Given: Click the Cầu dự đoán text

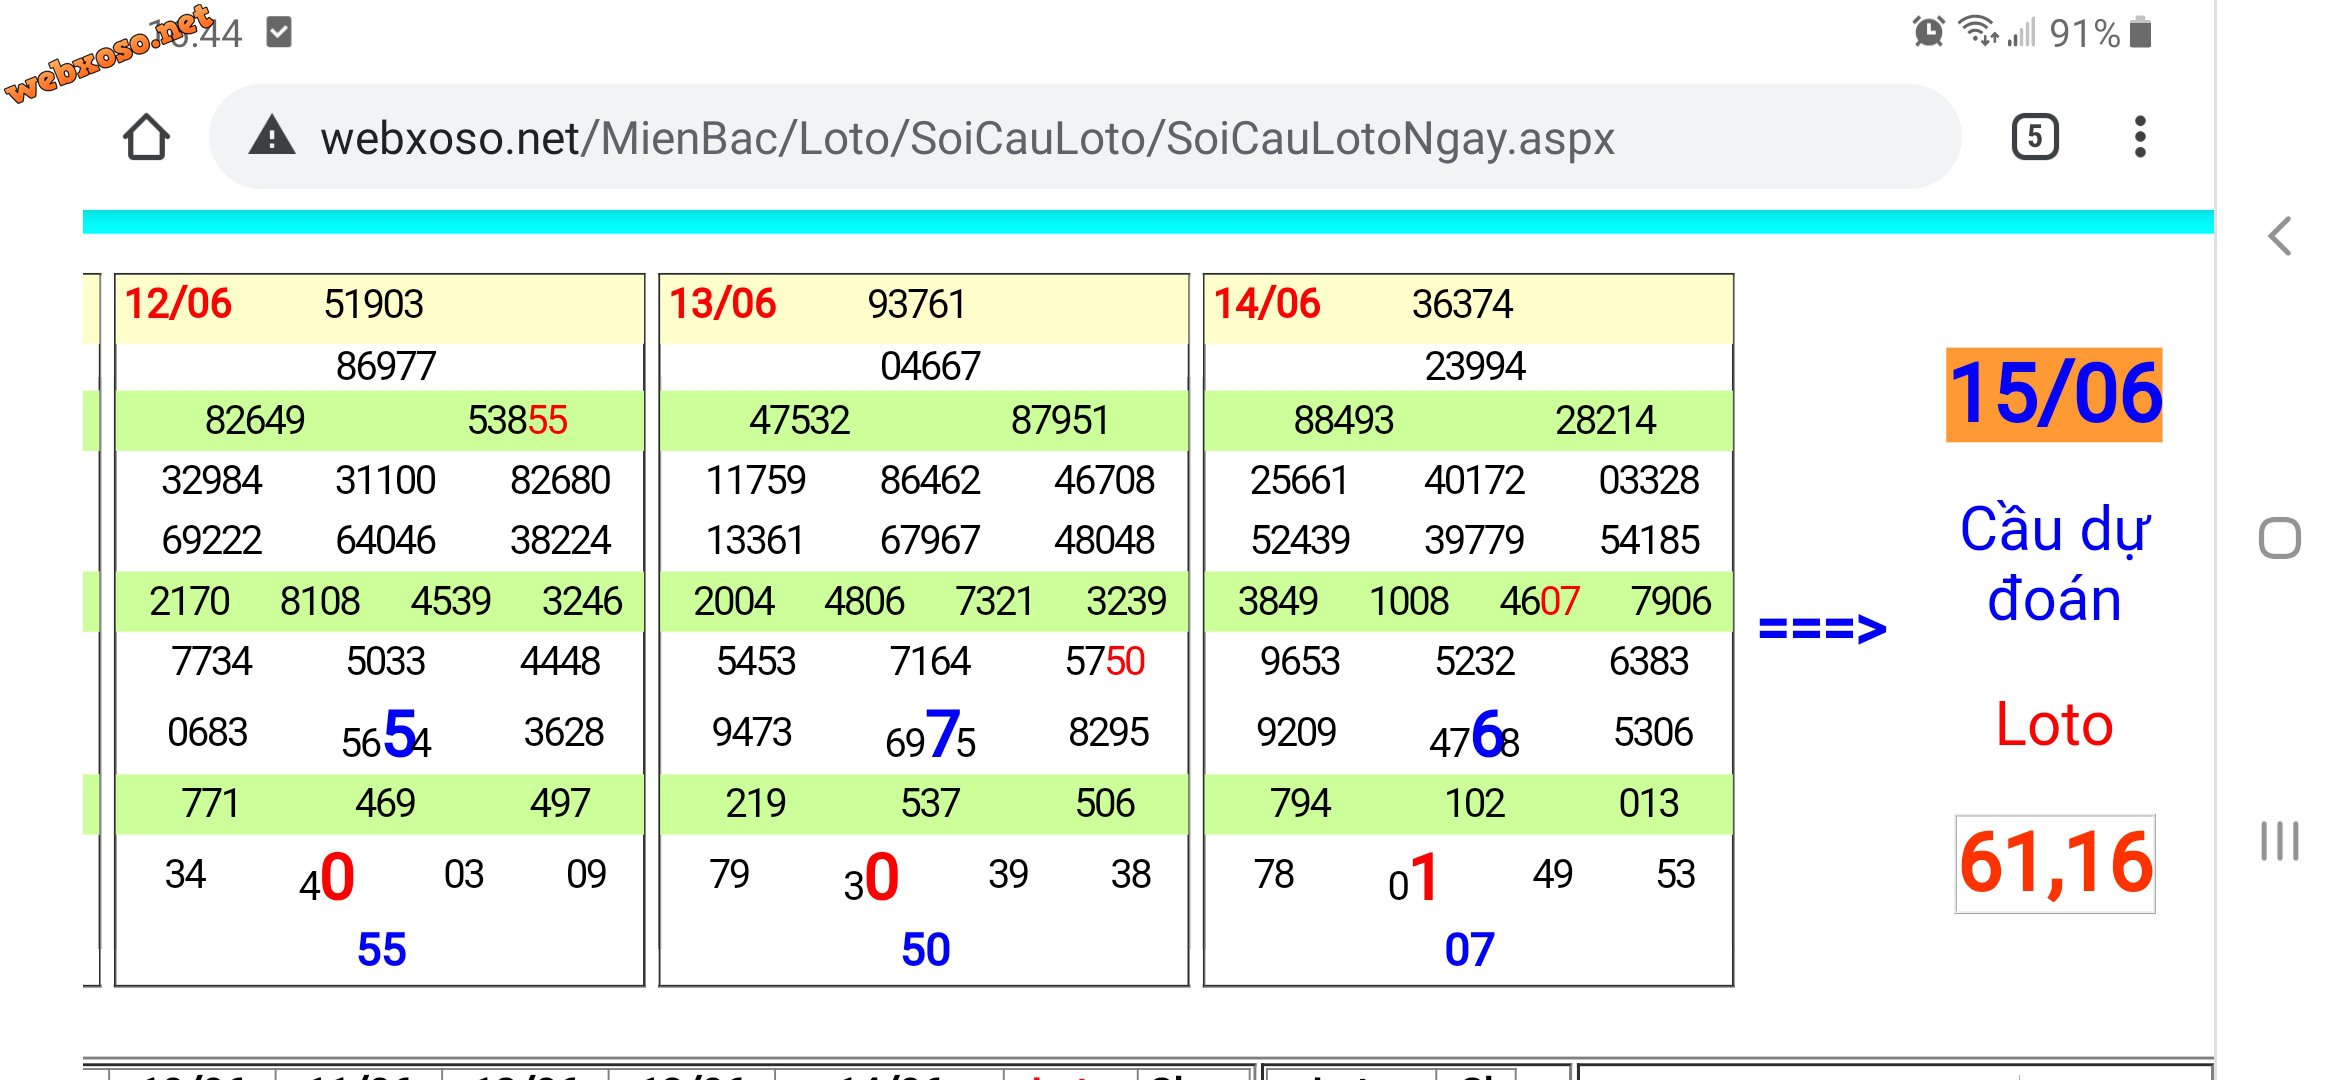Looking at the screenshot, I should (x=2054, y=563).
